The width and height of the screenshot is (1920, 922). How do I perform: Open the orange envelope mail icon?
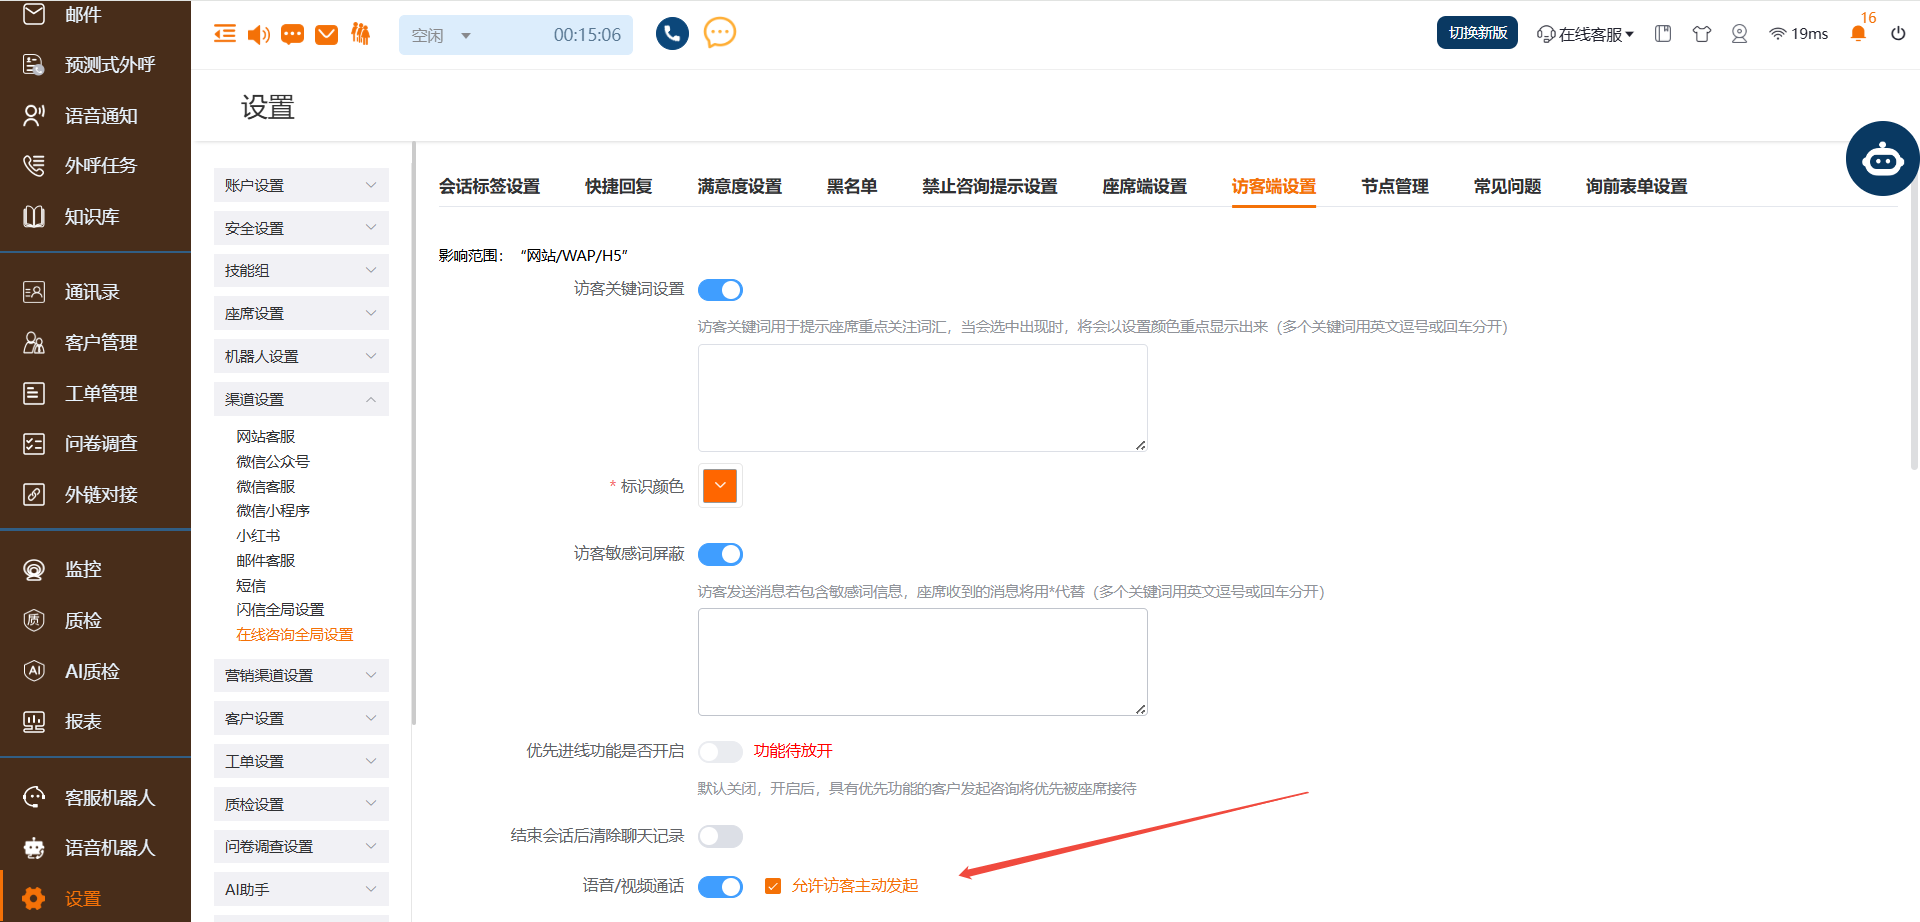click(326, 35)
